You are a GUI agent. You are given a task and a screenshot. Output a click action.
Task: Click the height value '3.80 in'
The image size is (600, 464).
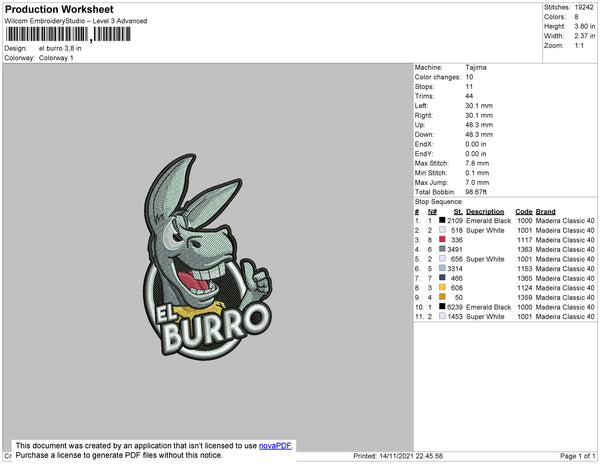point(584,26)
